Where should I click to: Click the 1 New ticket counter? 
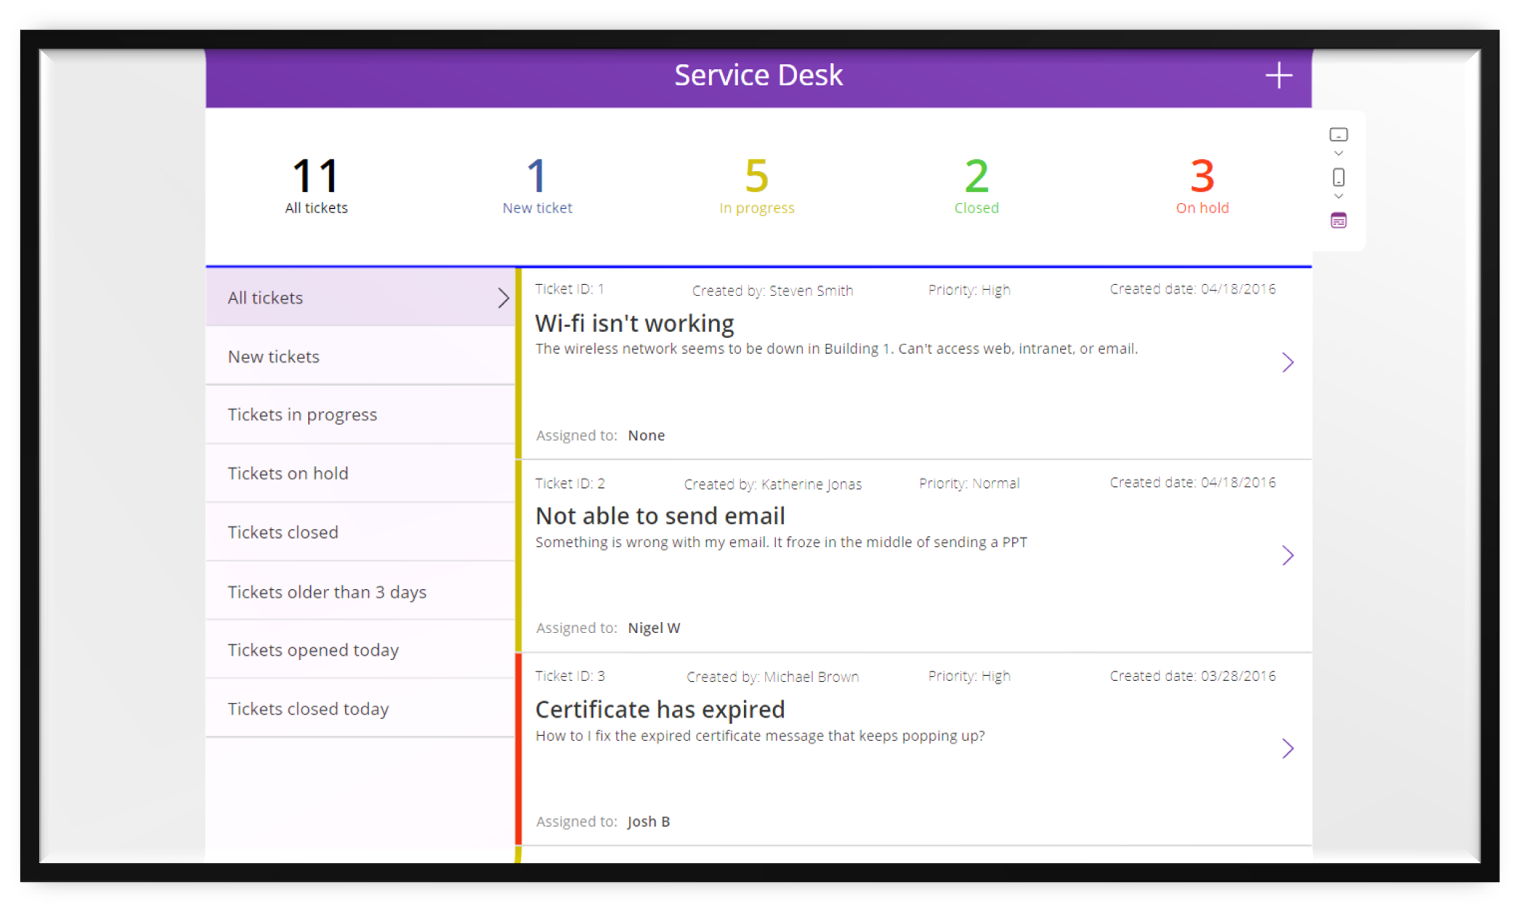[537, 186]
